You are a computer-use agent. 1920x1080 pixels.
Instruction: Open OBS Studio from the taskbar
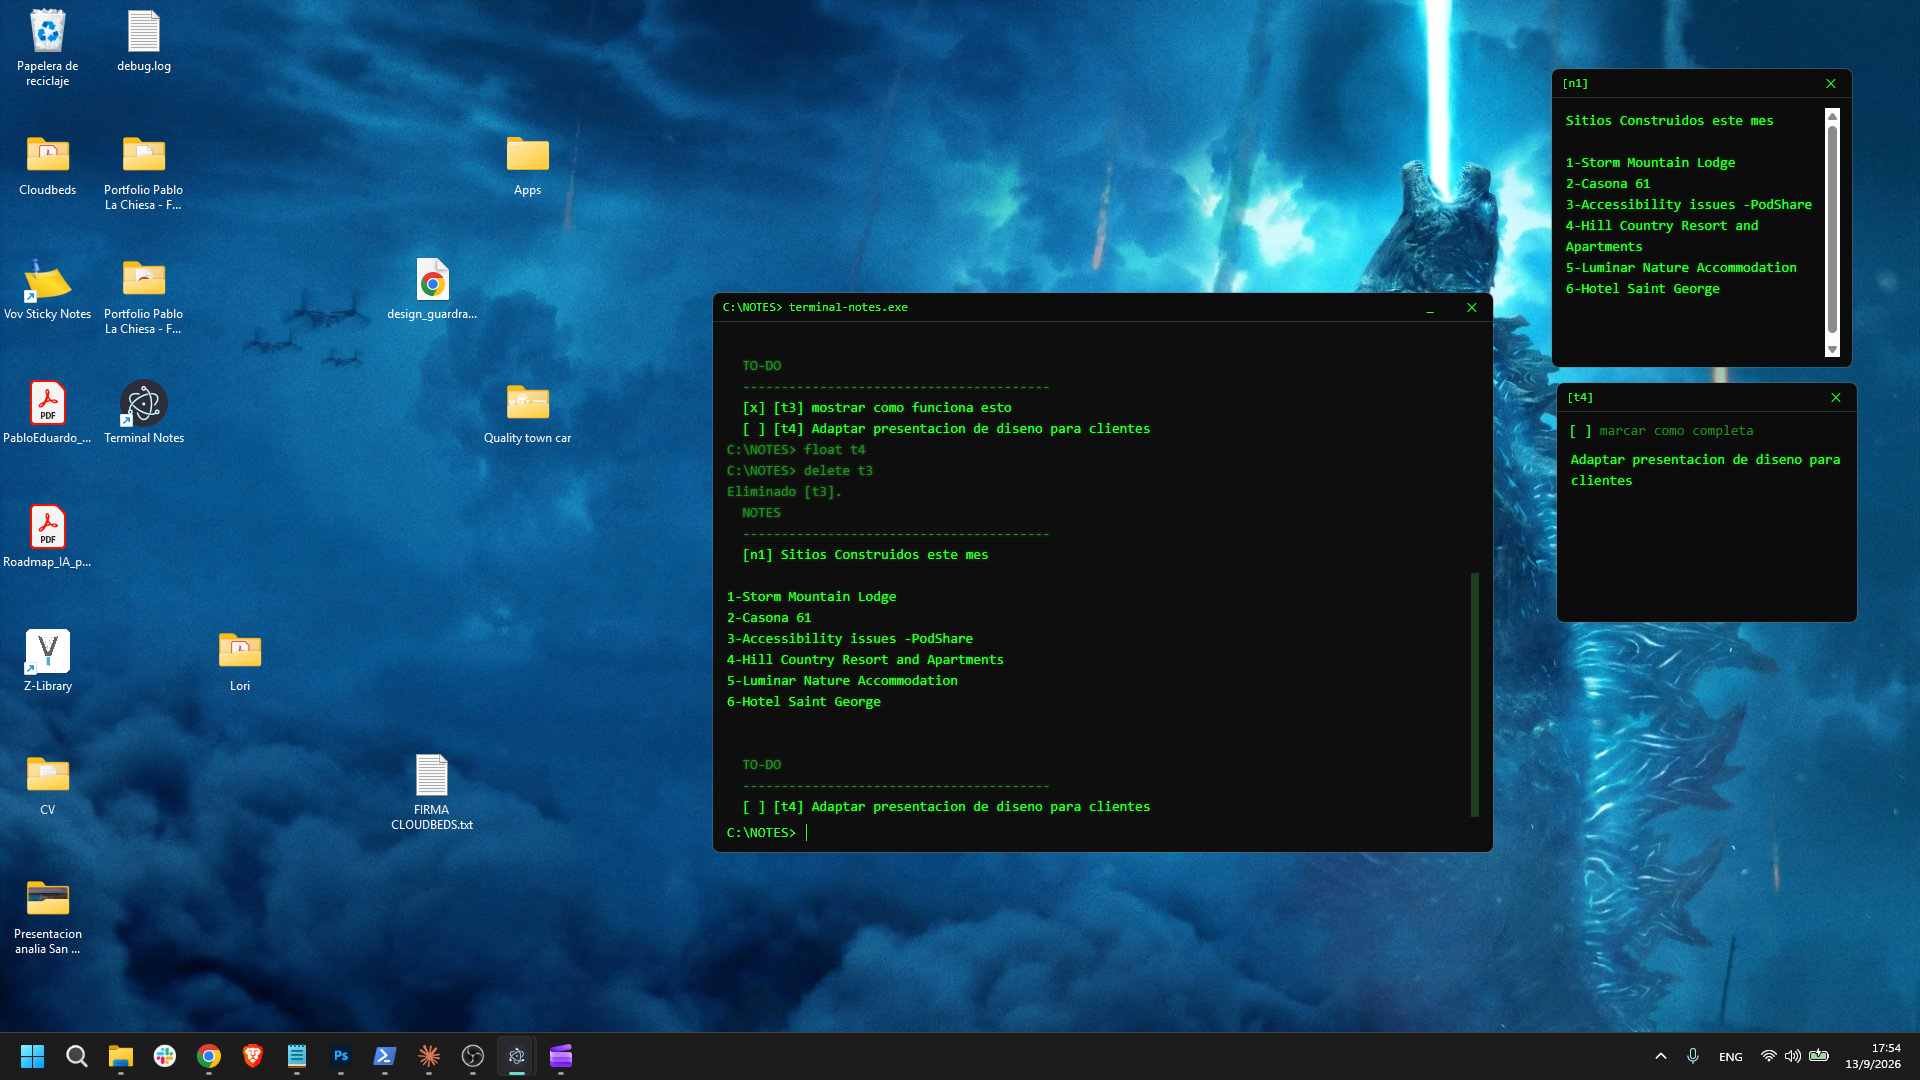point(472,1056)
